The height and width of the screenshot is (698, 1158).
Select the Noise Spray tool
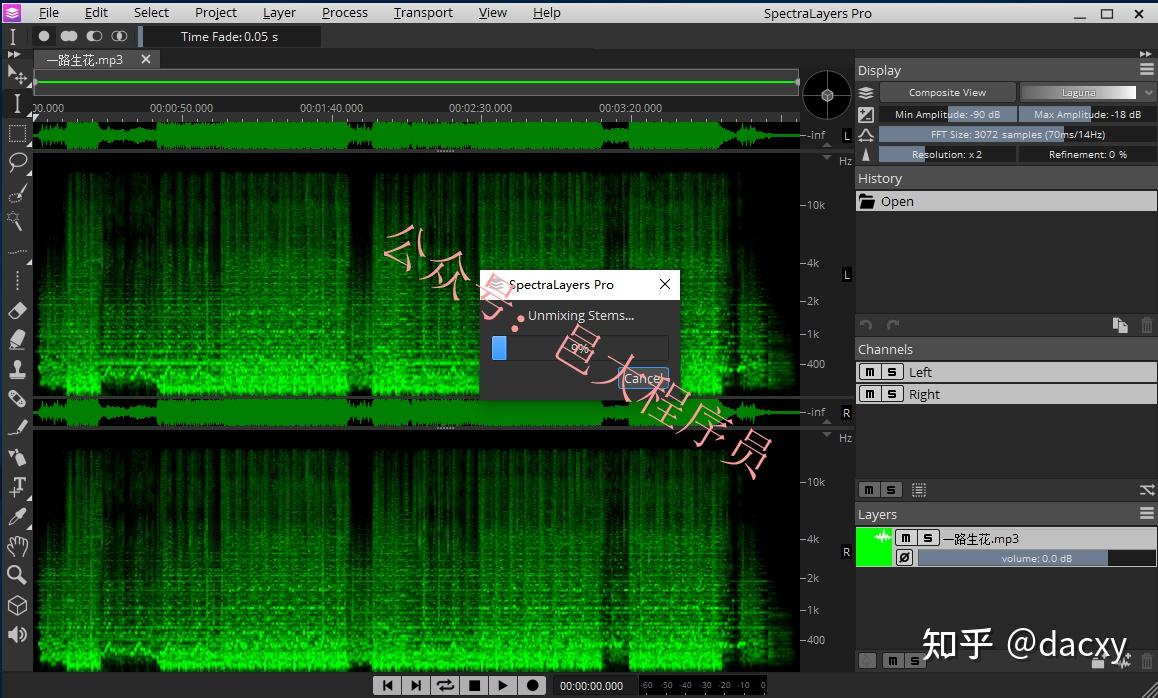(16, 457)
